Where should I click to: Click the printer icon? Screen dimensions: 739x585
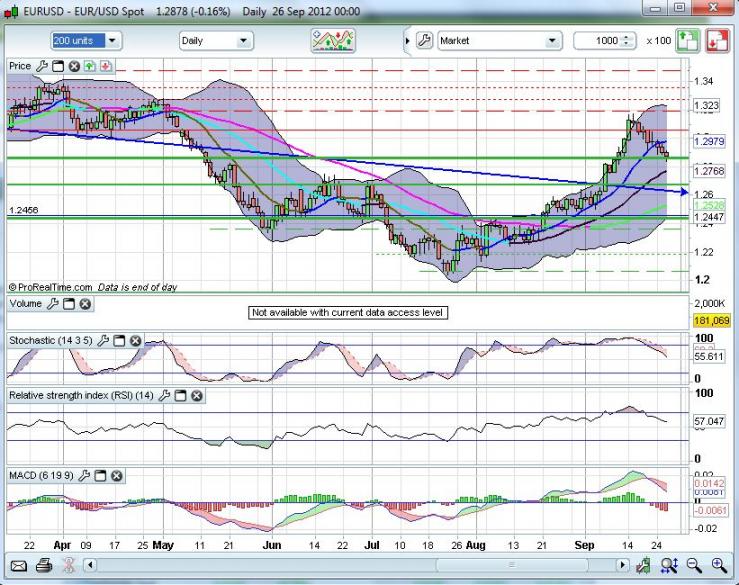(44, 565)
